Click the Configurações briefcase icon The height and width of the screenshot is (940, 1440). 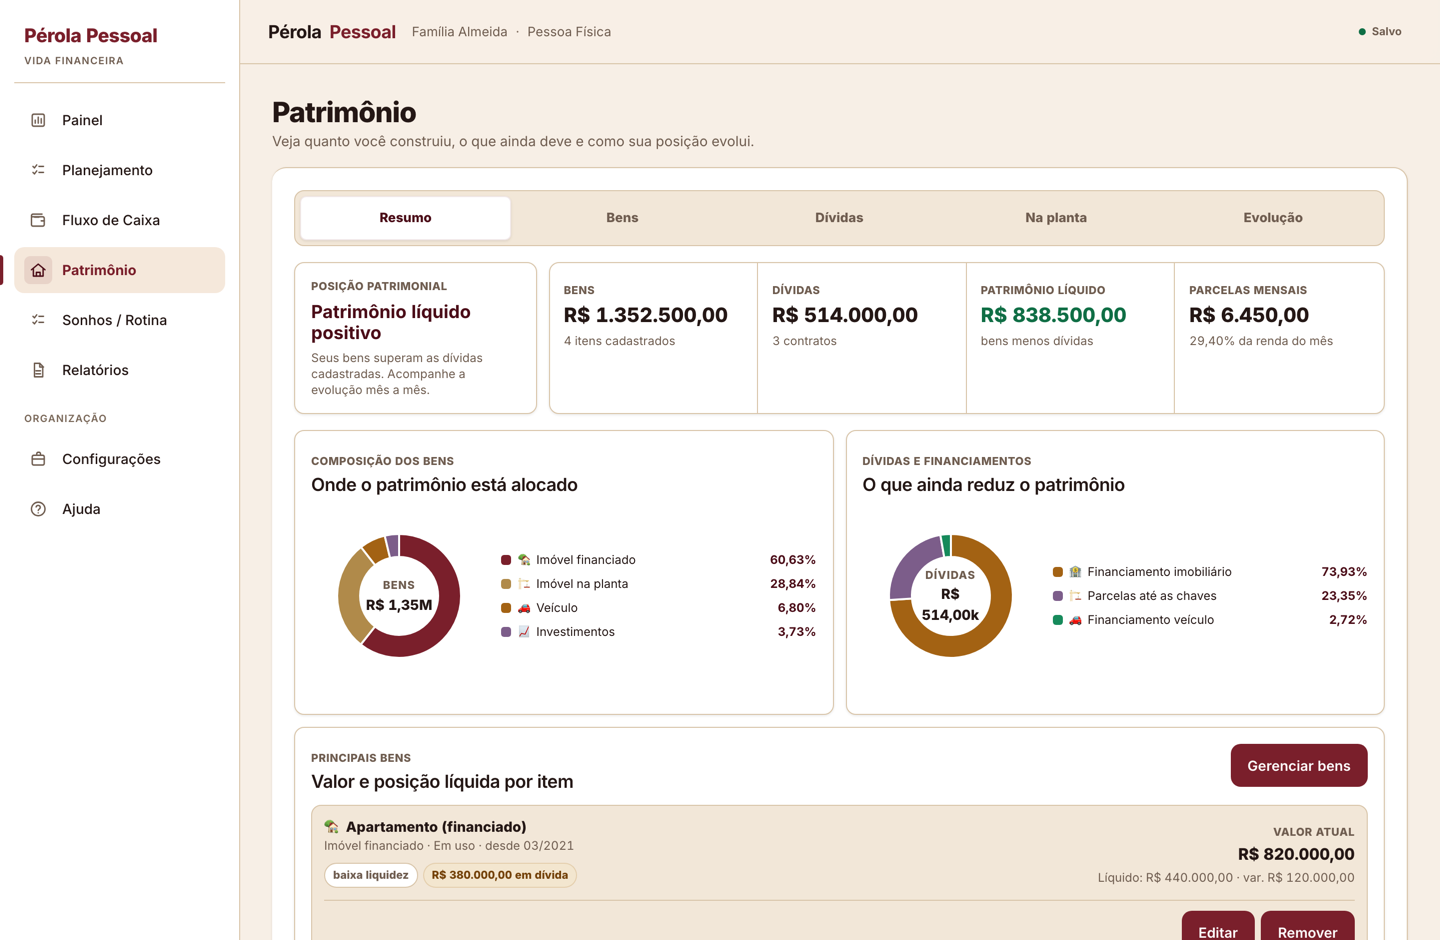(38, 459)
